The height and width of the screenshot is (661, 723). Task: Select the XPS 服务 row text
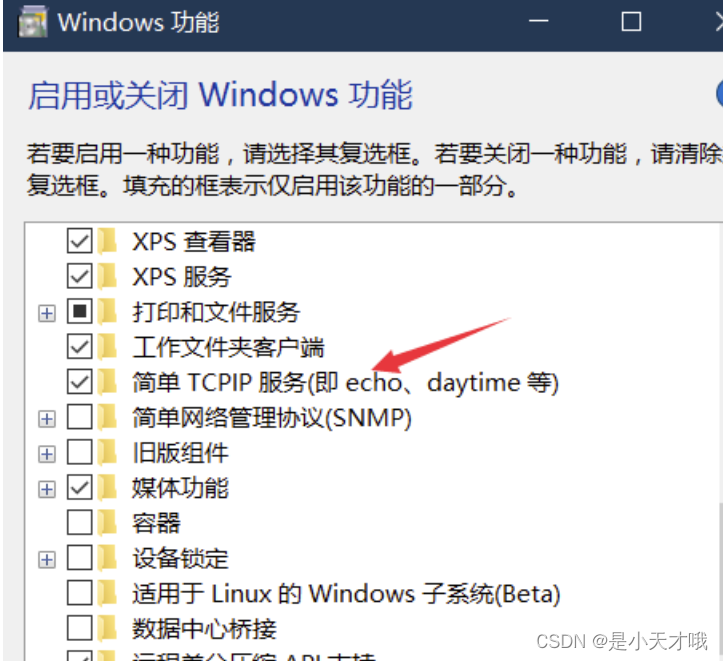point(182,277)
